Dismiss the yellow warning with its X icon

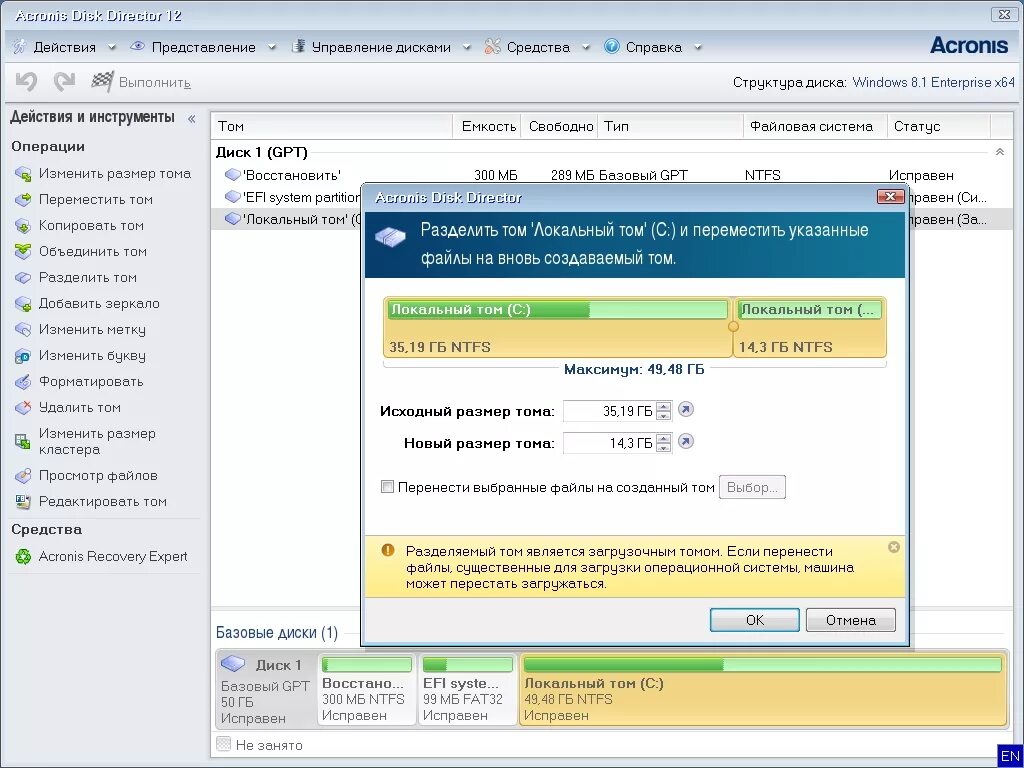coord(894,547)
